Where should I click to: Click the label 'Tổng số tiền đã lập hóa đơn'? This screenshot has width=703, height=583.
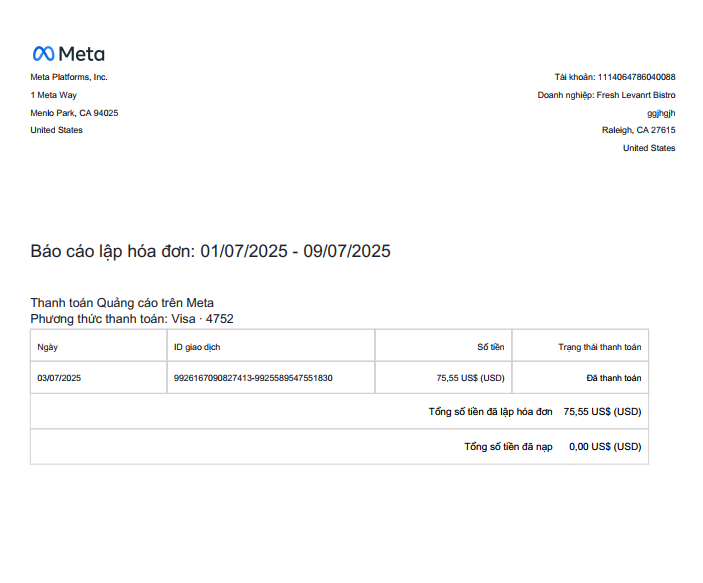pyautogui.click(x=490, y=412)
